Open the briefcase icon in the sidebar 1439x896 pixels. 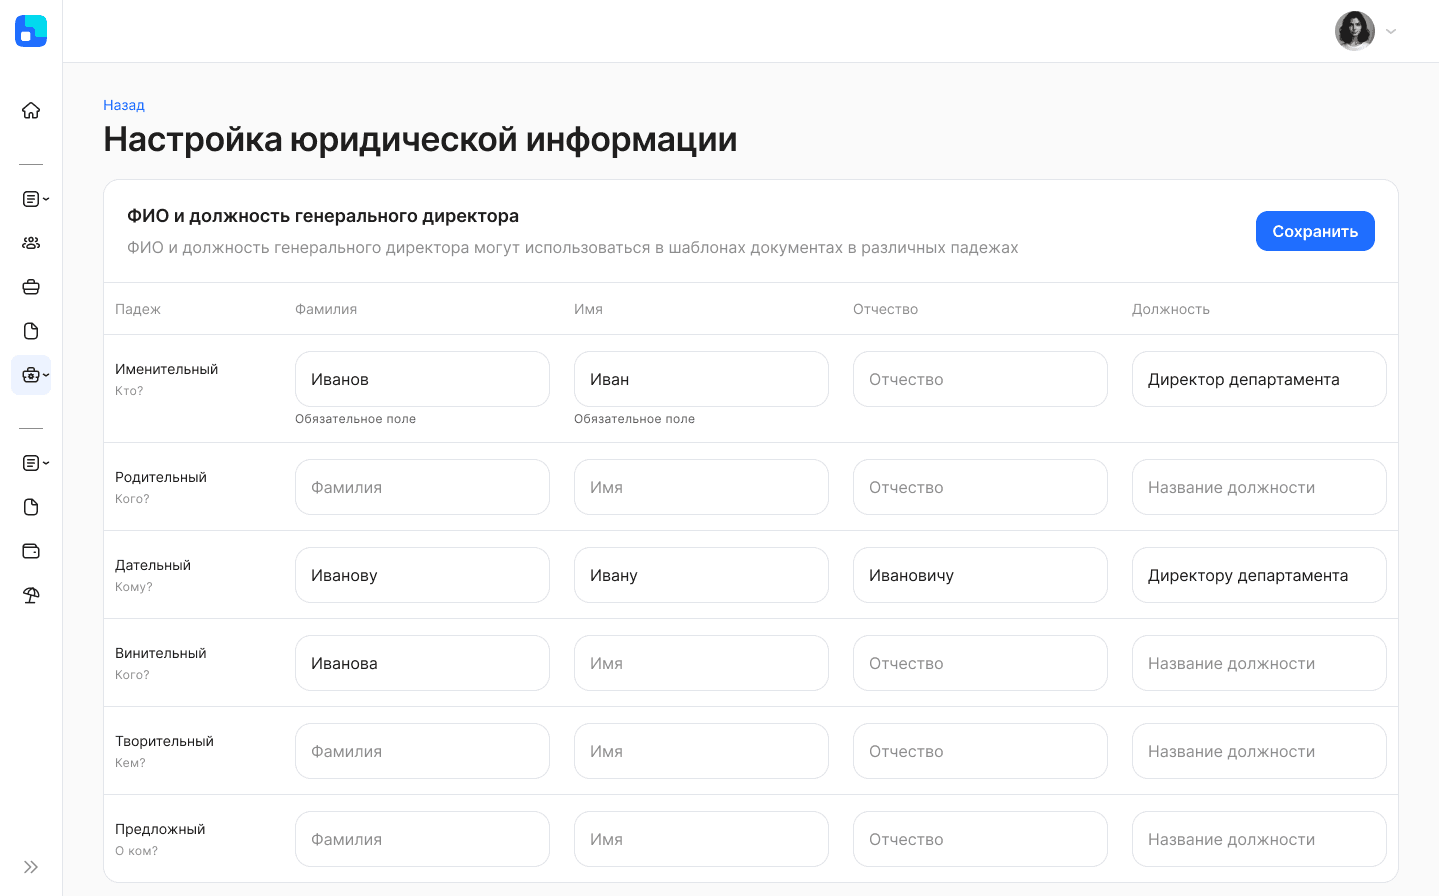coord(31,287)
